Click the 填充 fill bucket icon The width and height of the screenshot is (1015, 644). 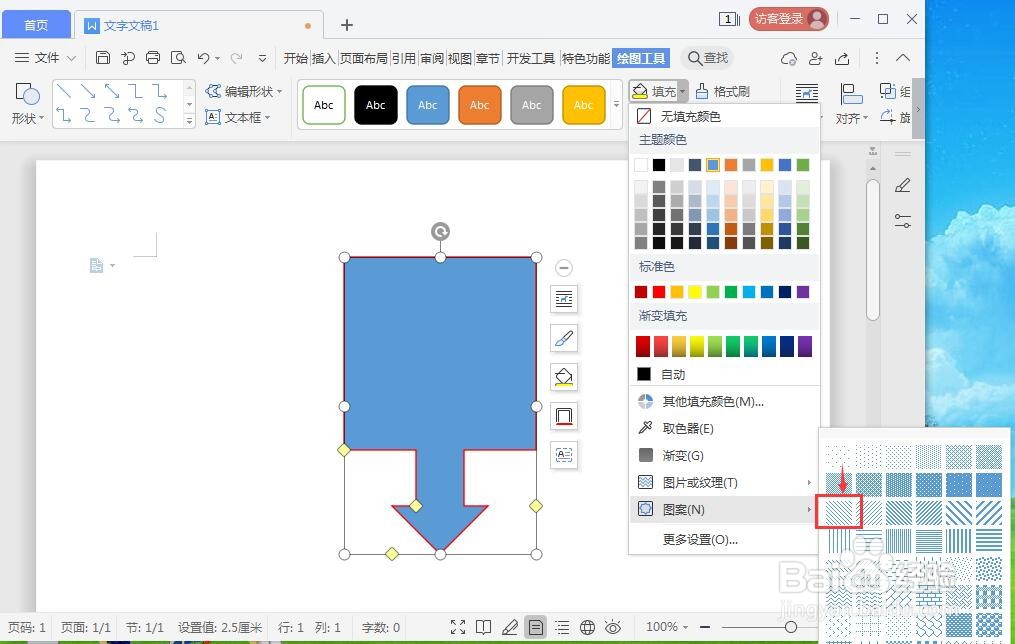640,91
